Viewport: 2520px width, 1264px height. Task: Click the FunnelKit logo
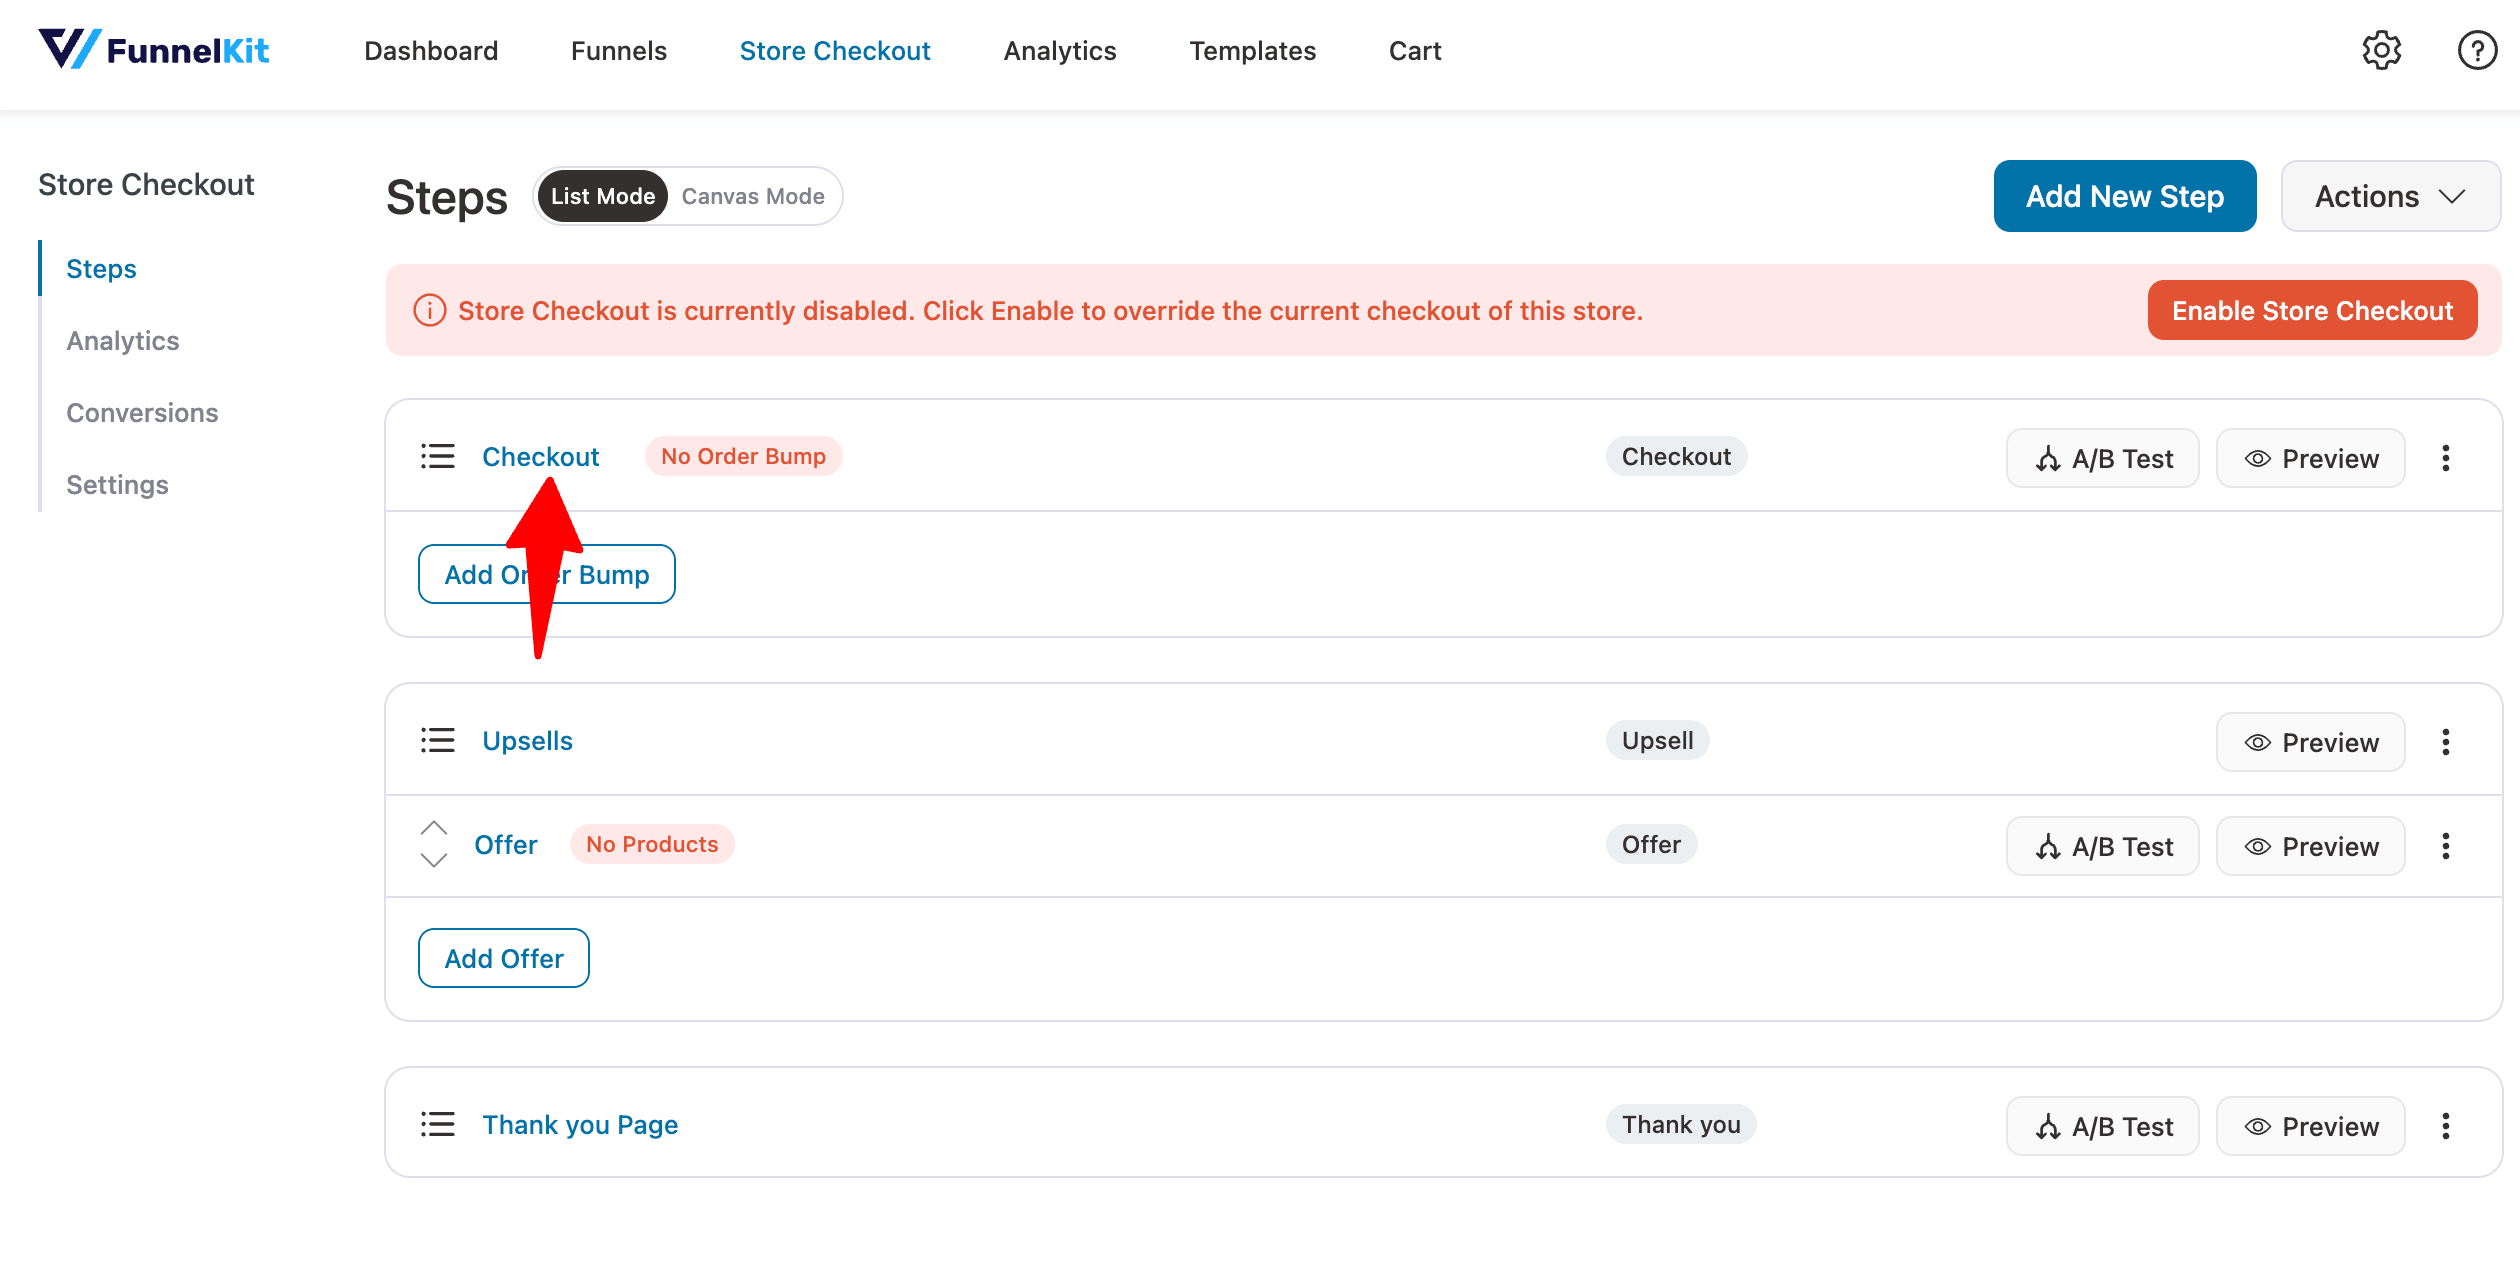click(153, 50)
